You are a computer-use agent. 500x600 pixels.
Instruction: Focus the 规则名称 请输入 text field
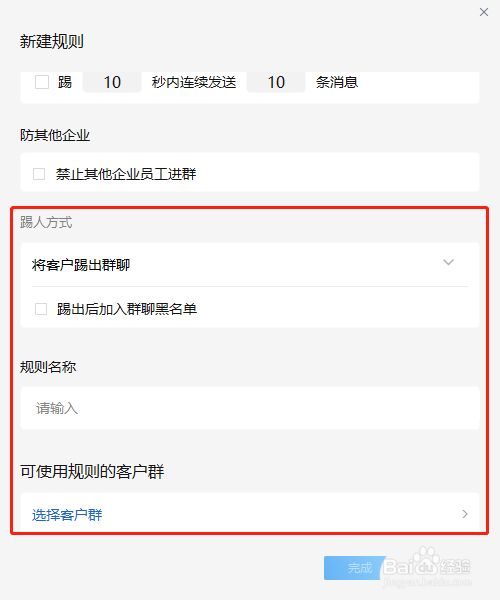pos(250,408)
